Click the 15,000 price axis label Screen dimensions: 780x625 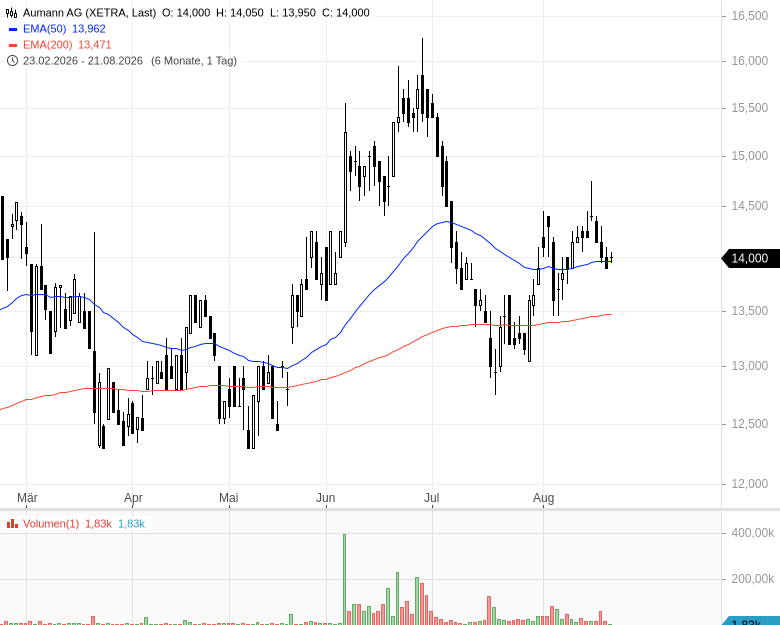[x=750, y=156]
